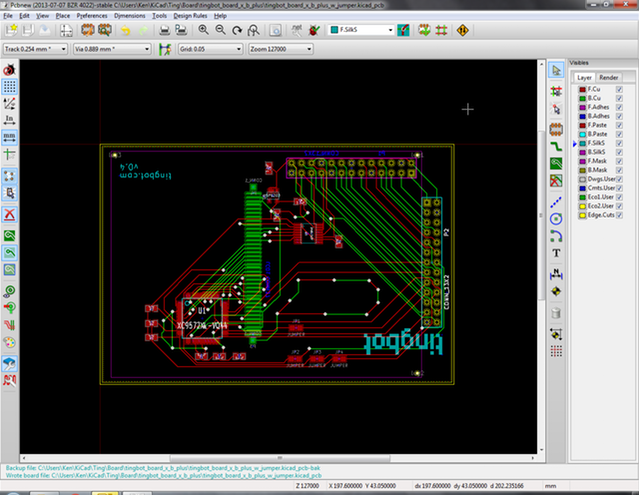Set units to millimeters
This screenshot has height=495, width=639.
(x=9, y=136)
